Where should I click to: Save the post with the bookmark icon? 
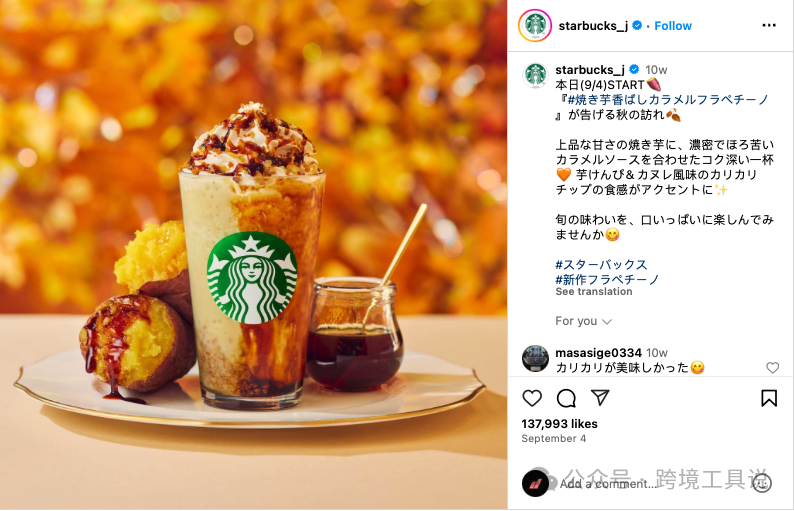tap(769, 398)
